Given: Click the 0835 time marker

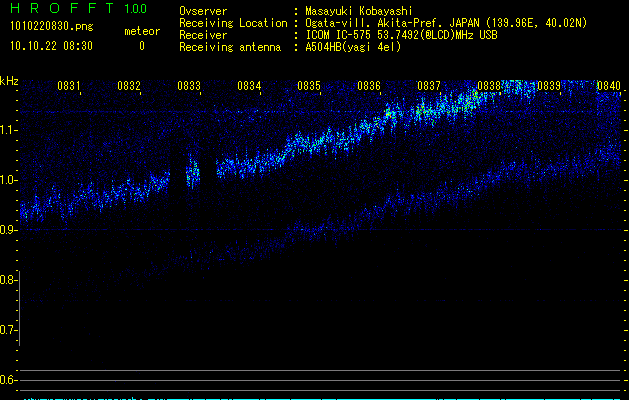Looking at the screenshot, I should 309,86.
